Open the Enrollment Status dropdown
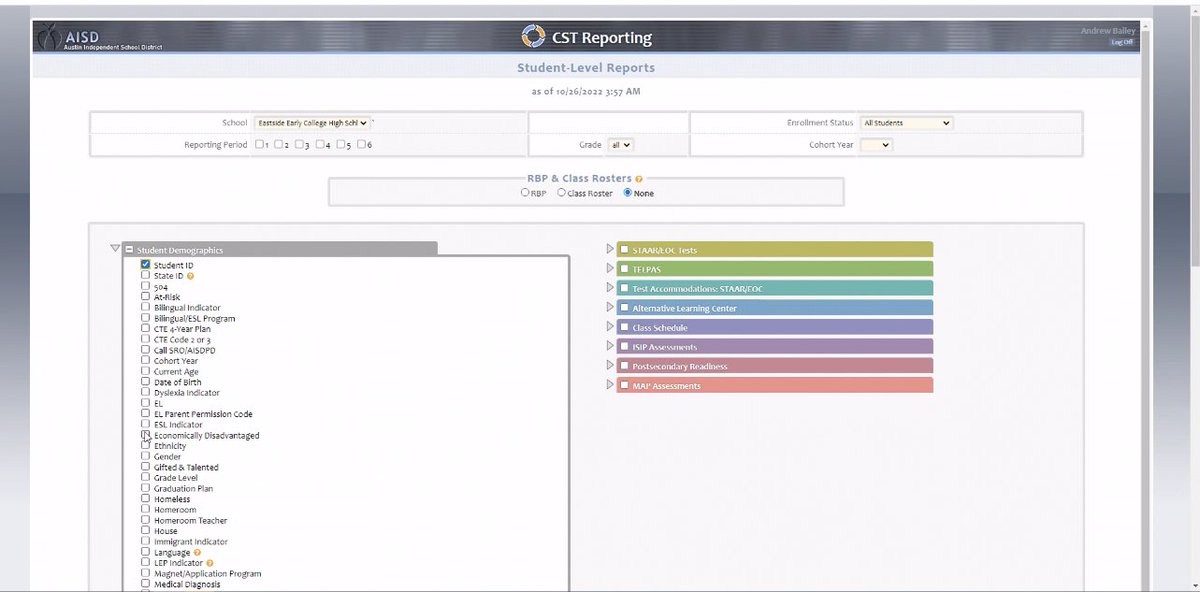Screen dimensions: 1200x592 [906, 123]
